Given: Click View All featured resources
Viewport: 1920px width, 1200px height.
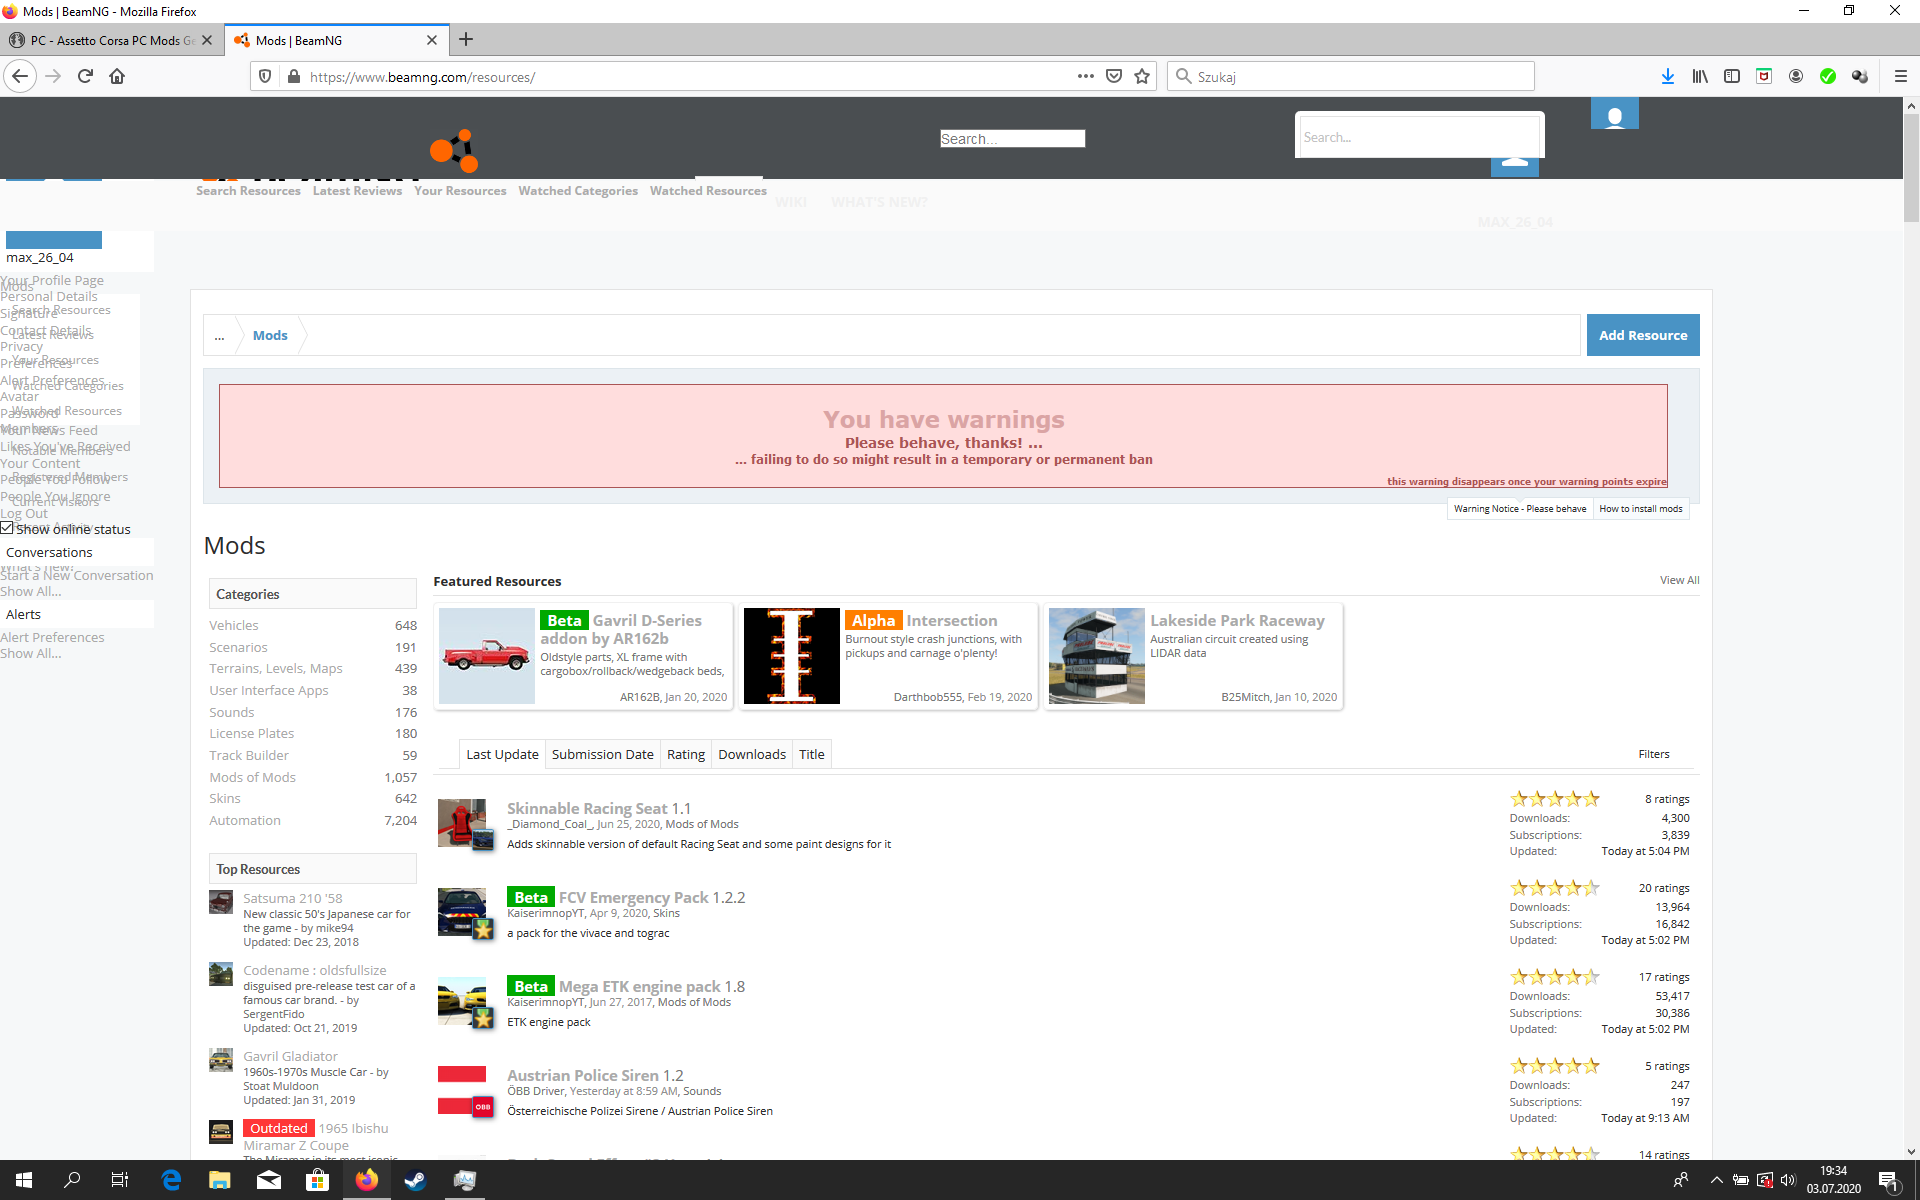Looking at the screenshot, I should click(x=1679, y=580).
